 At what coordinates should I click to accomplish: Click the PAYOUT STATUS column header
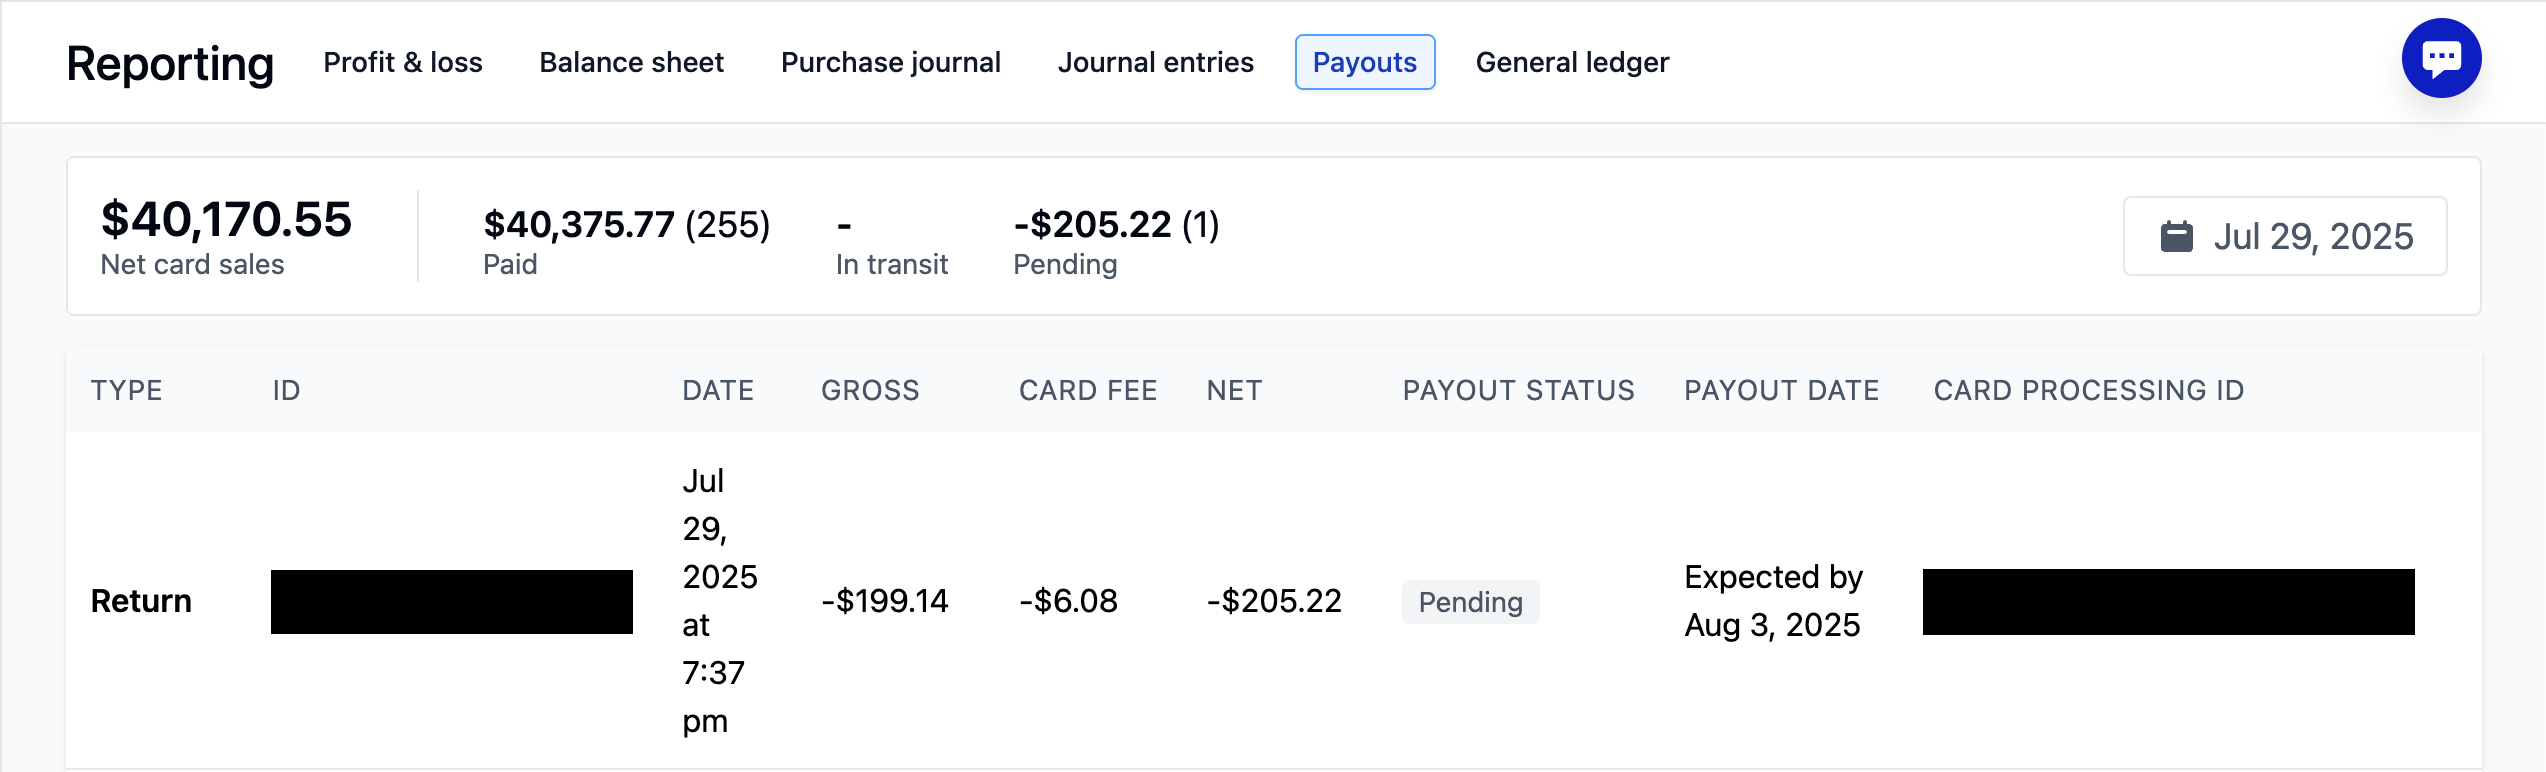point(1518,390)
